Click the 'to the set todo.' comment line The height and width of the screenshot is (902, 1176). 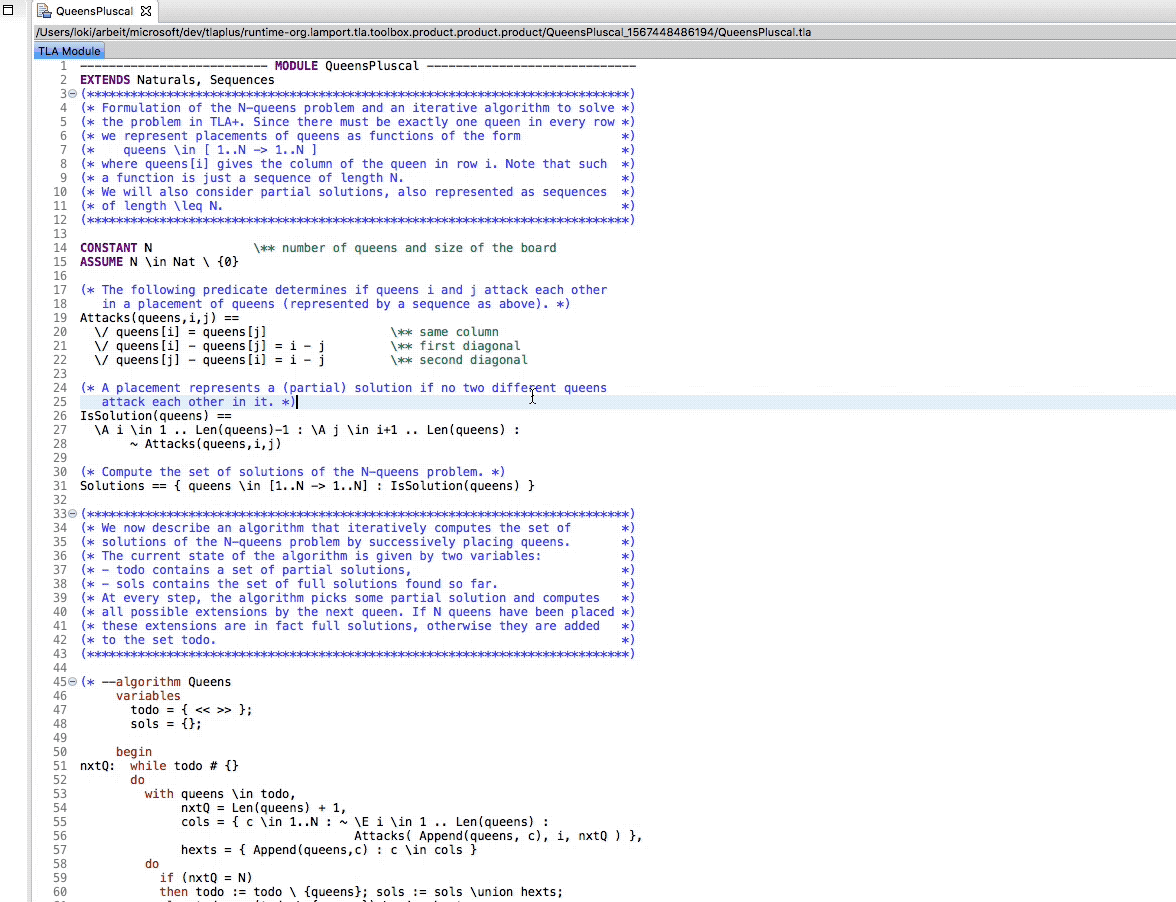tap(358, 640)
